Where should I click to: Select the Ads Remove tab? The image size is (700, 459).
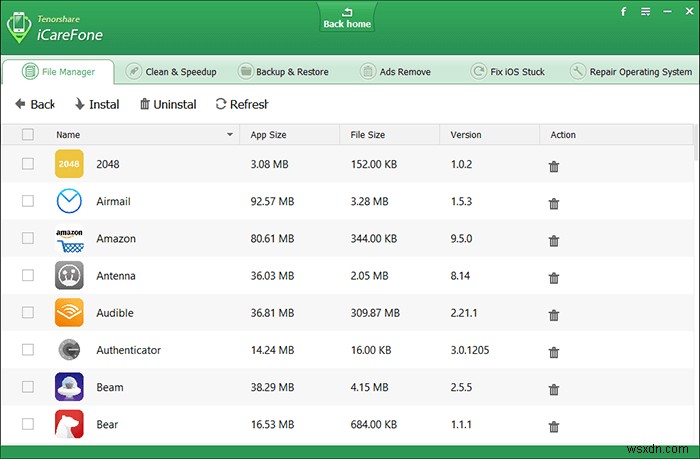(x=398, y=72)
